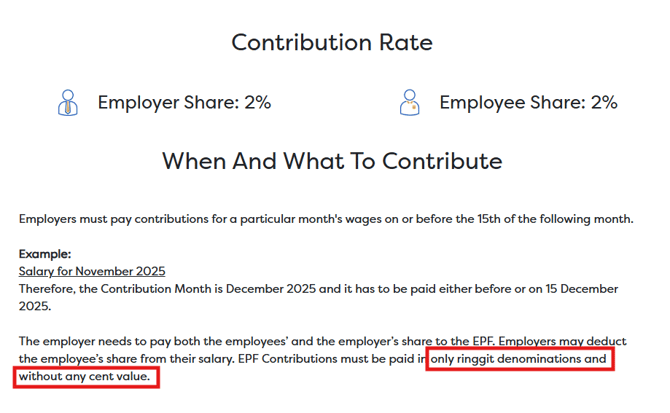Click the "2%" value beside Employer Share
The width and height of the screenshot is (670, 413).
coord(257,102)
